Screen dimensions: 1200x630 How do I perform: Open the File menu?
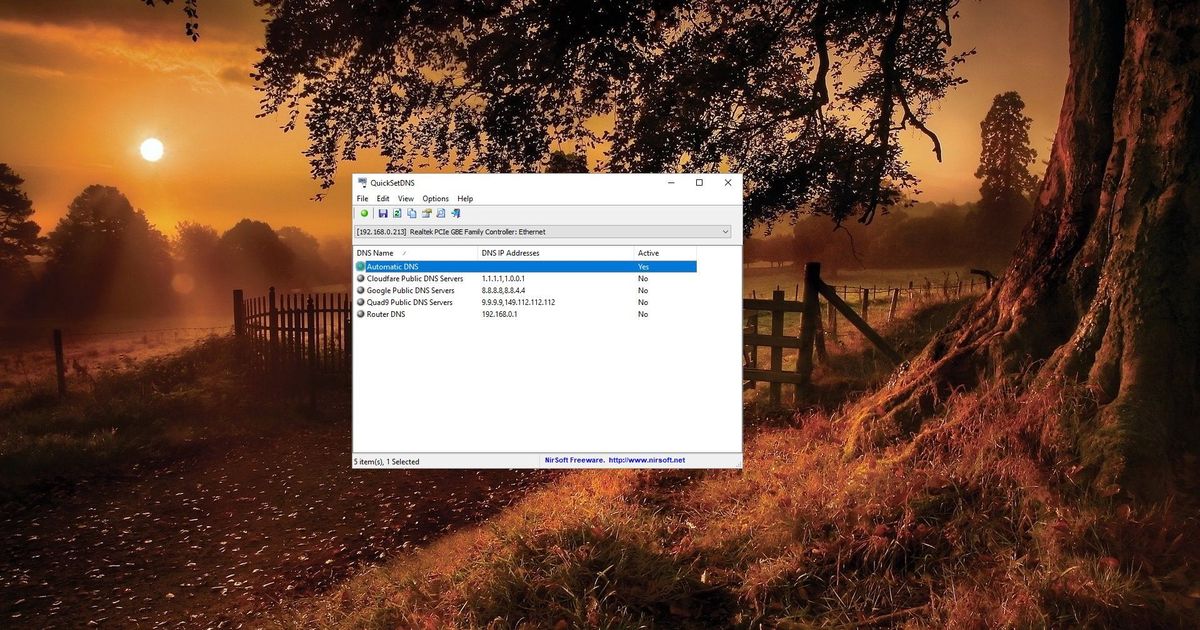pyautogui.click(x=362, y=198)
